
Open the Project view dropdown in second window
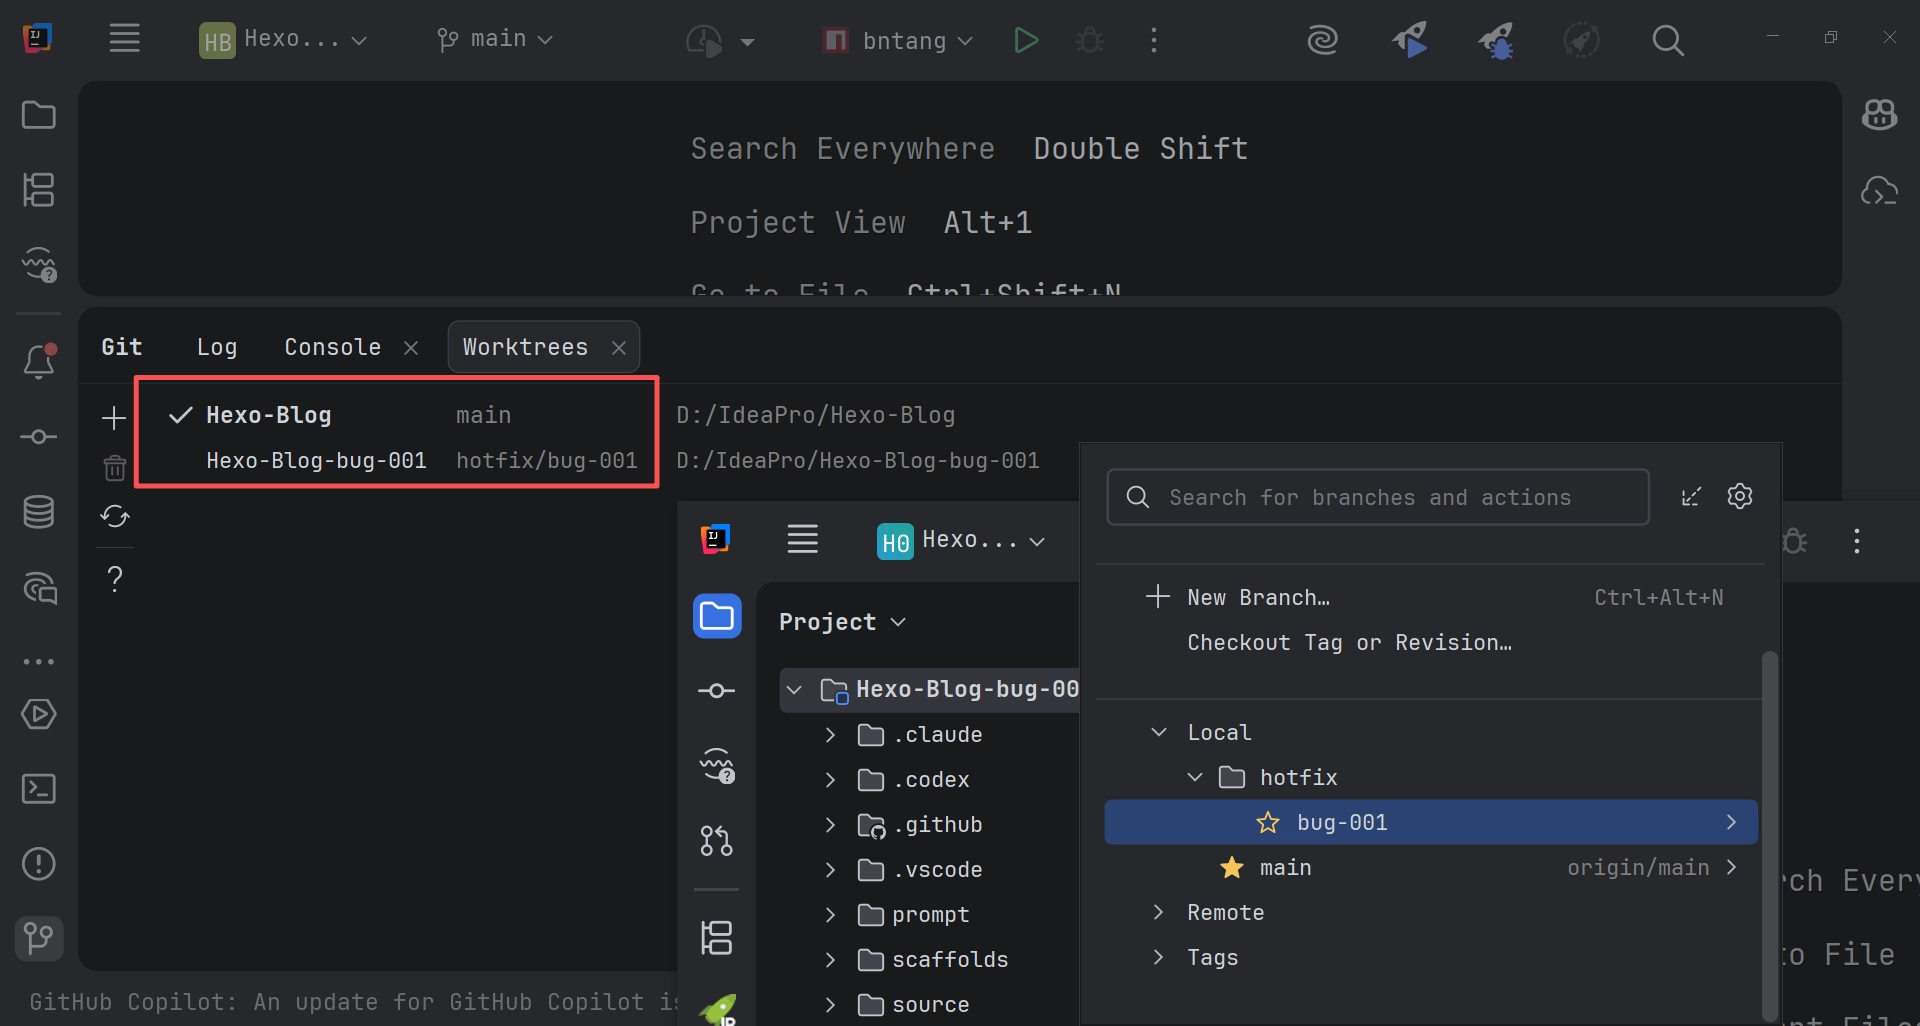842,622
